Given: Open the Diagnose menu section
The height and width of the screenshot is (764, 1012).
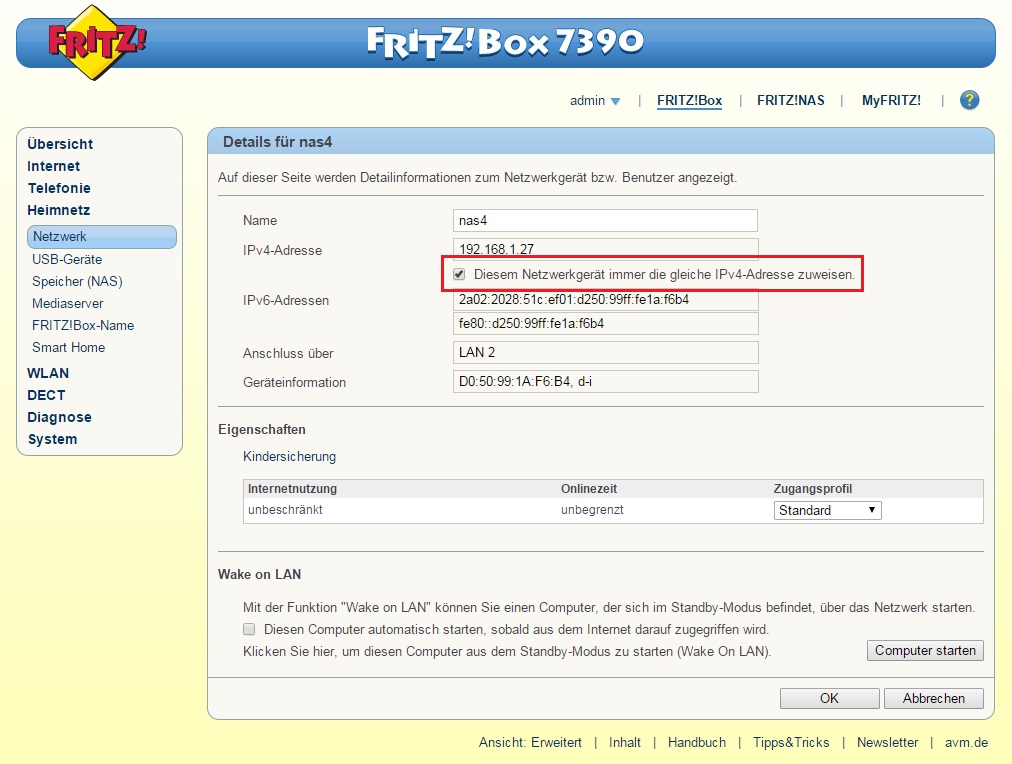Looking at the screenshot, I should tap(59, 417).
